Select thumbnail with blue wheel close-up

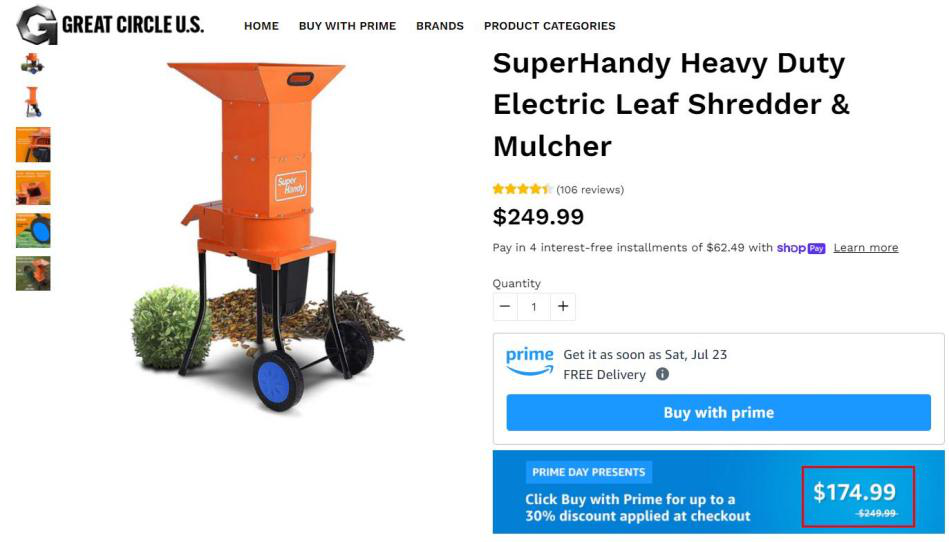click(x=33, y=230)
